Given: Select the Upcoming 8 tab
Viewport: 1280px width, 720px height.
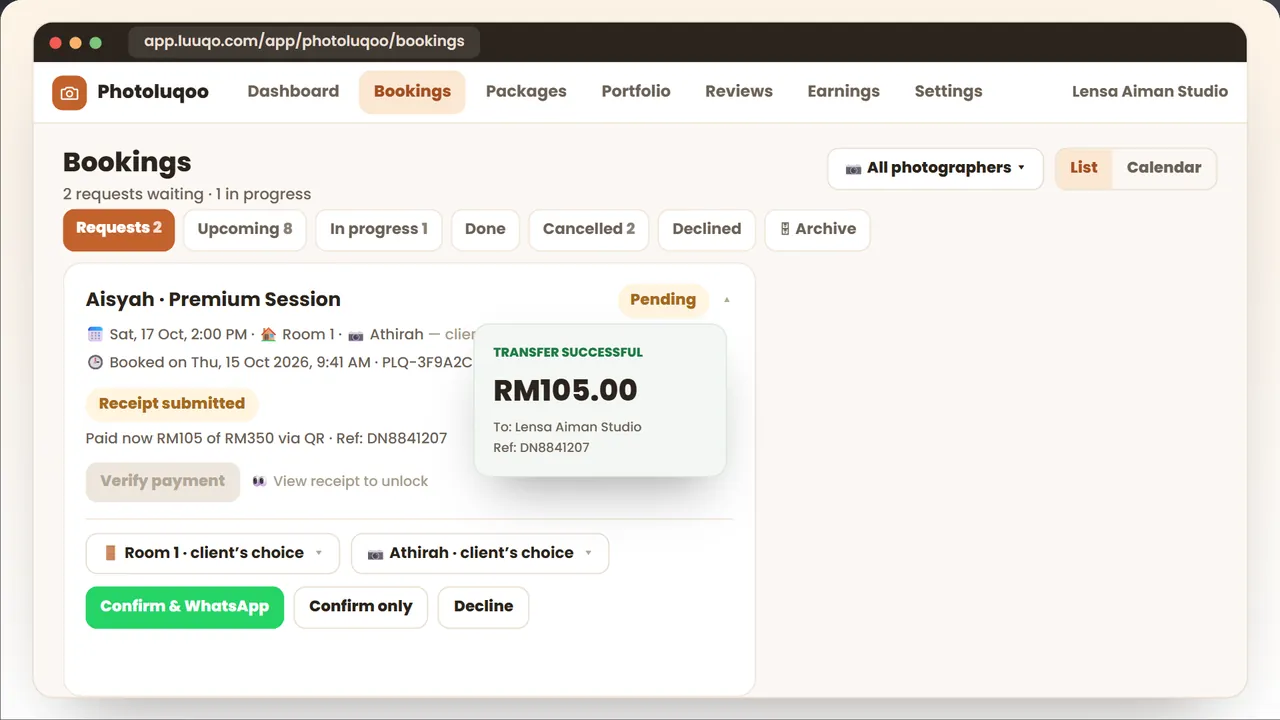Looking at the screenshot, I should [x=245, y=229].
